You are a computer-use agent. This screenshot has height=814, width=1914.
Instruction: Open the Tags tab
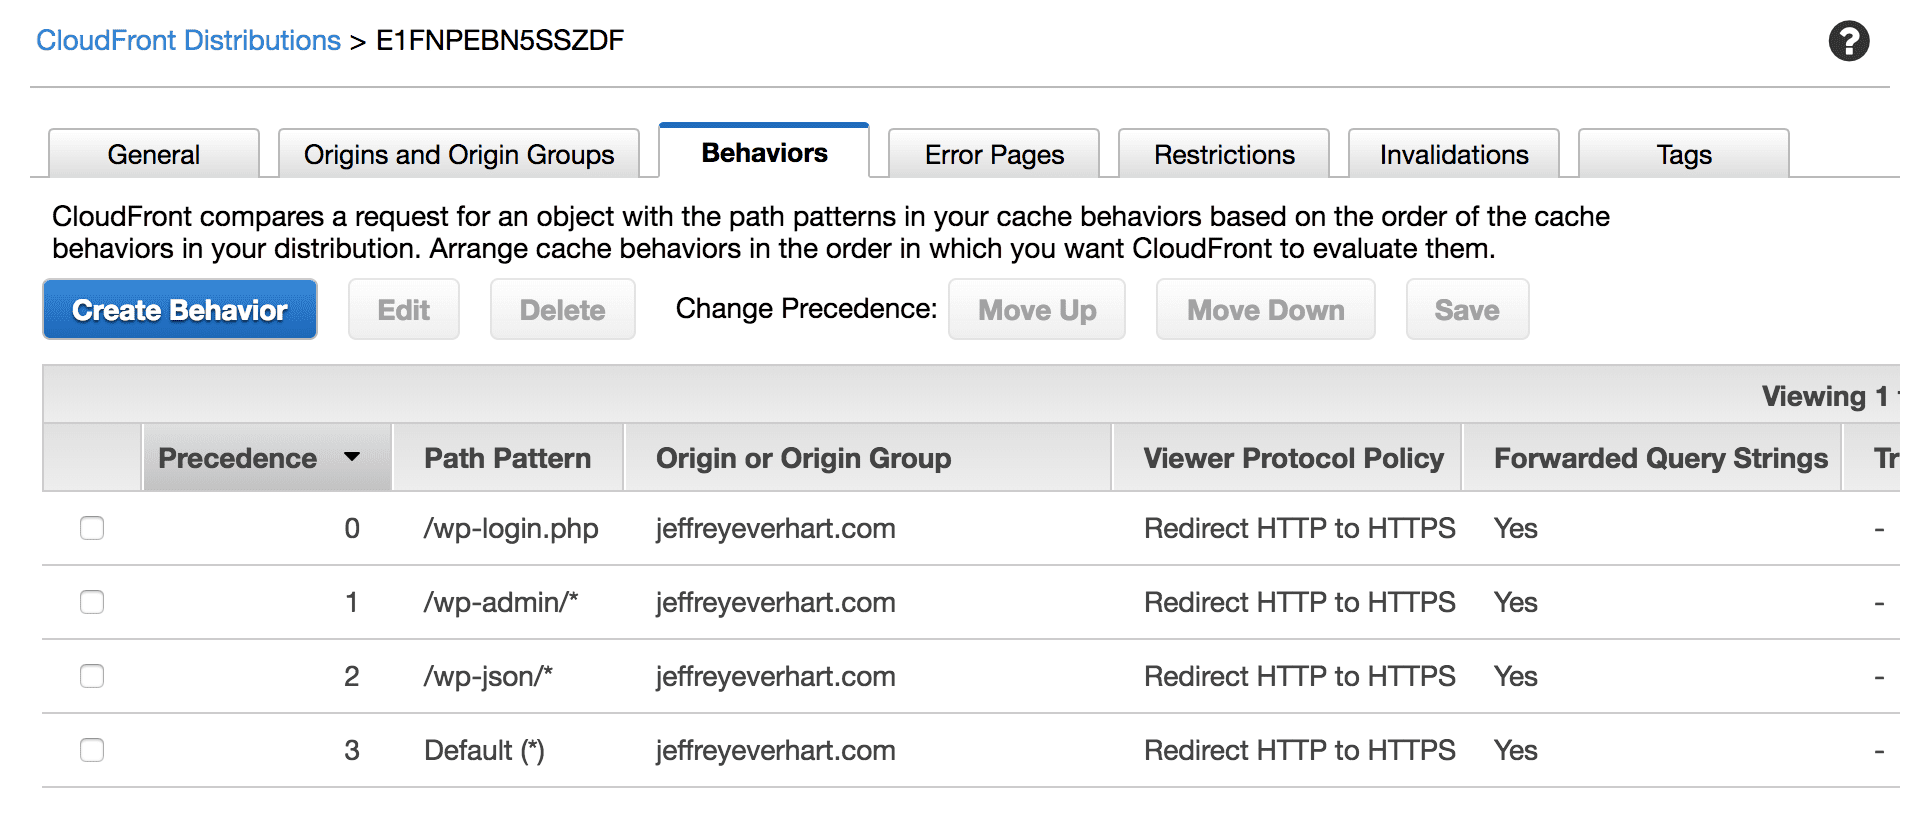(1683, 154)
